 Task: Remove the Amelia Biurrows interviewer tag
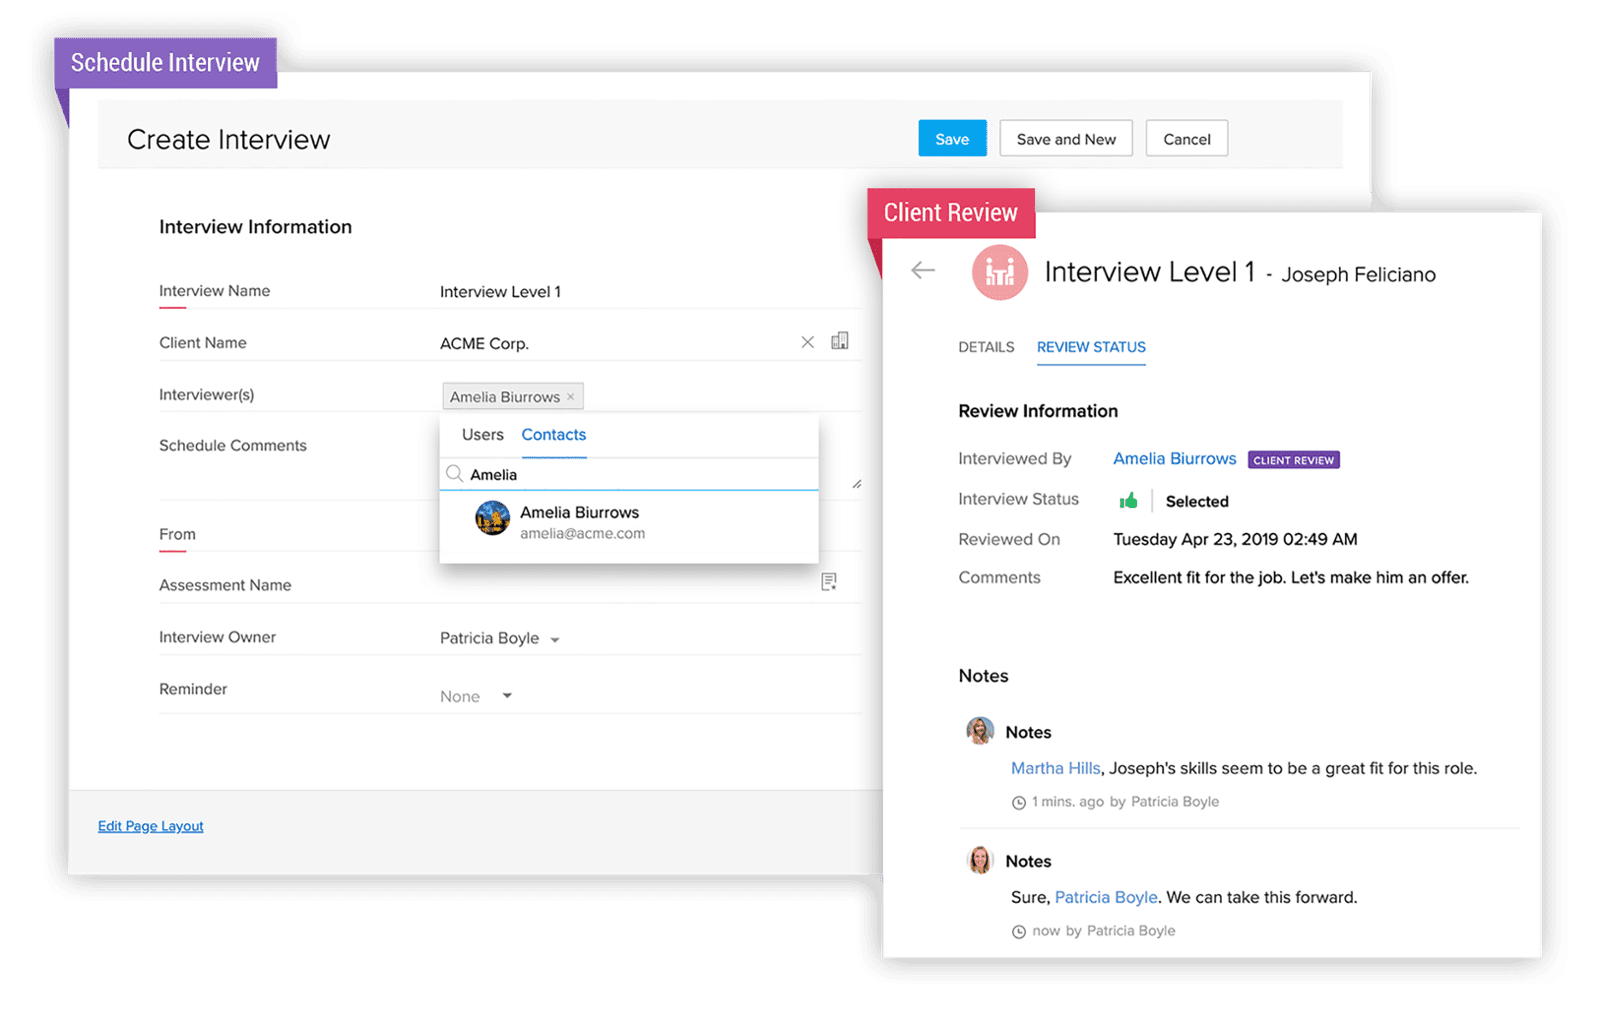click(571, 397)
